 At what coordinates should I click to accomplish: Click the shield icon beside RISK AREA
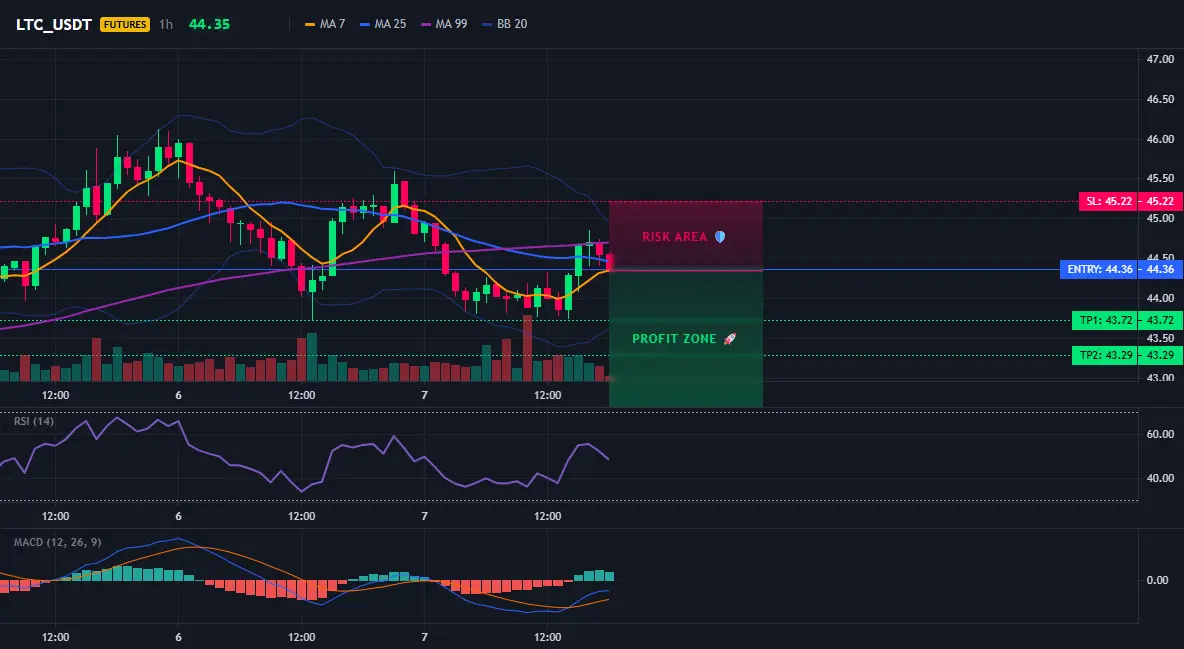coord(720,236)
